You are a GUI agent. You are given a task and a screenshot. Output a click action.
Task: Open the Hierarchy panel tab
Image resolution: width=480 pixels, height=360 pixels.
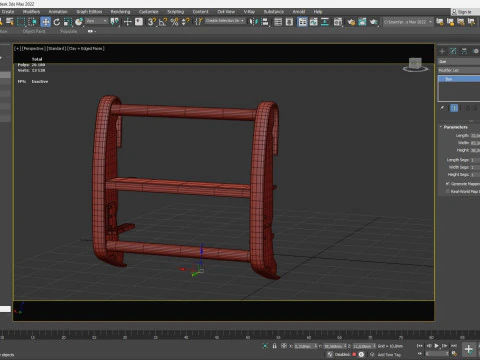(x=464, y=51)
